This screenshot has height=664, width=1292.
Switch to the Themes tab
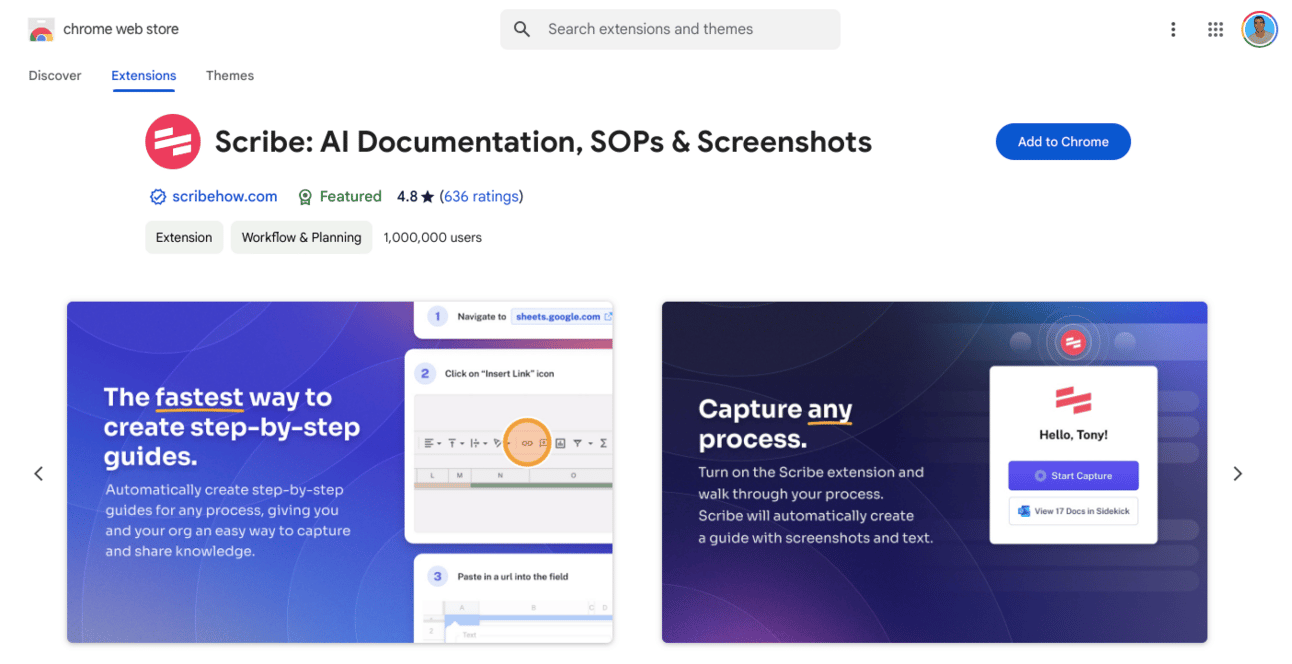coord(230,76)
